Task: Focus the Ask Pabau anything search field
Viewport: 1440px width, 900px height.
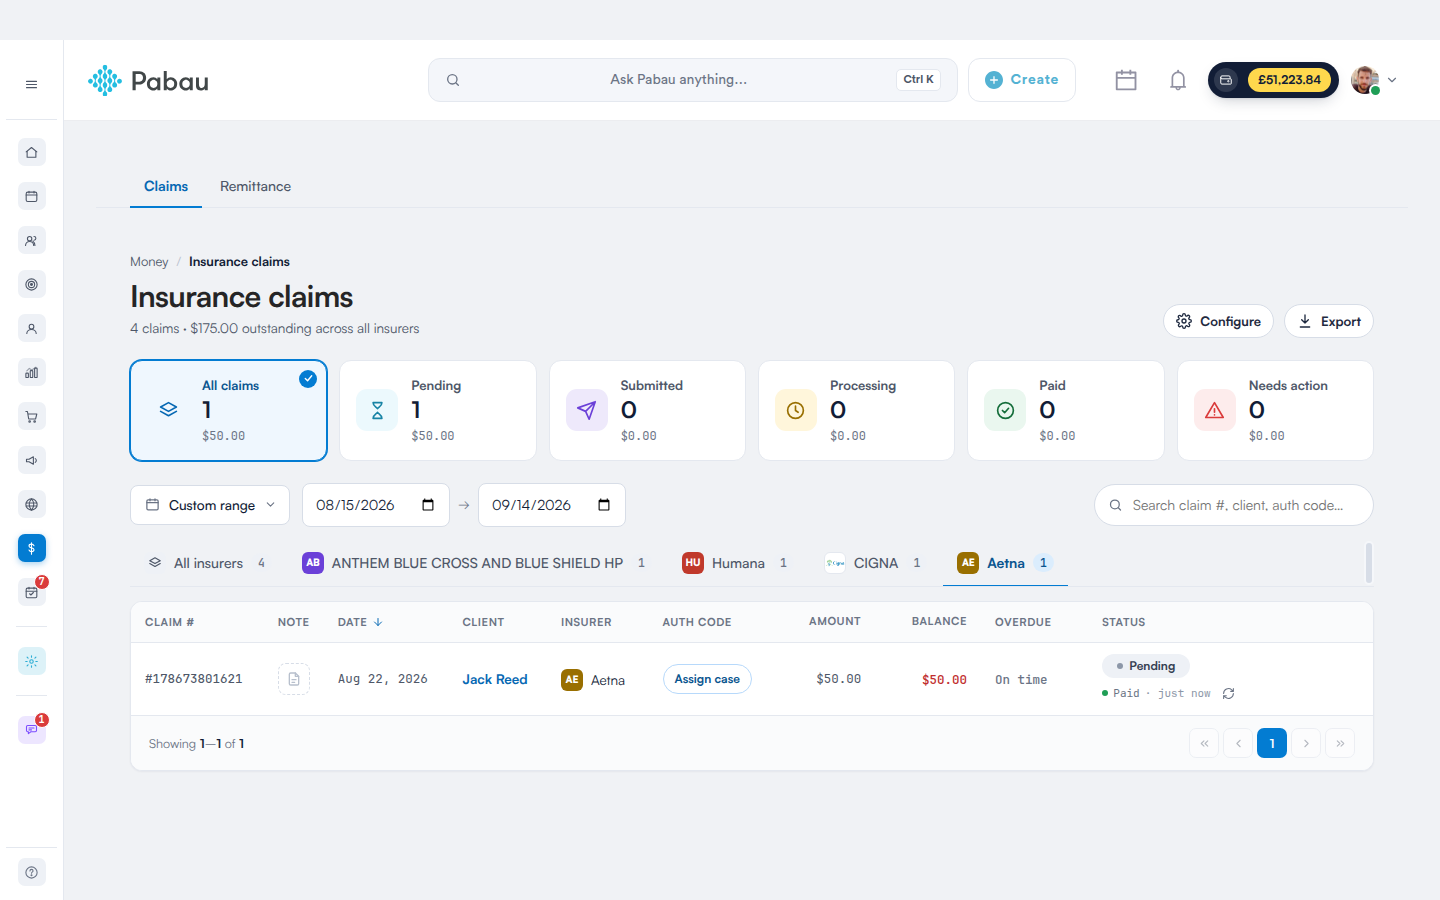Action: point(693,80)
